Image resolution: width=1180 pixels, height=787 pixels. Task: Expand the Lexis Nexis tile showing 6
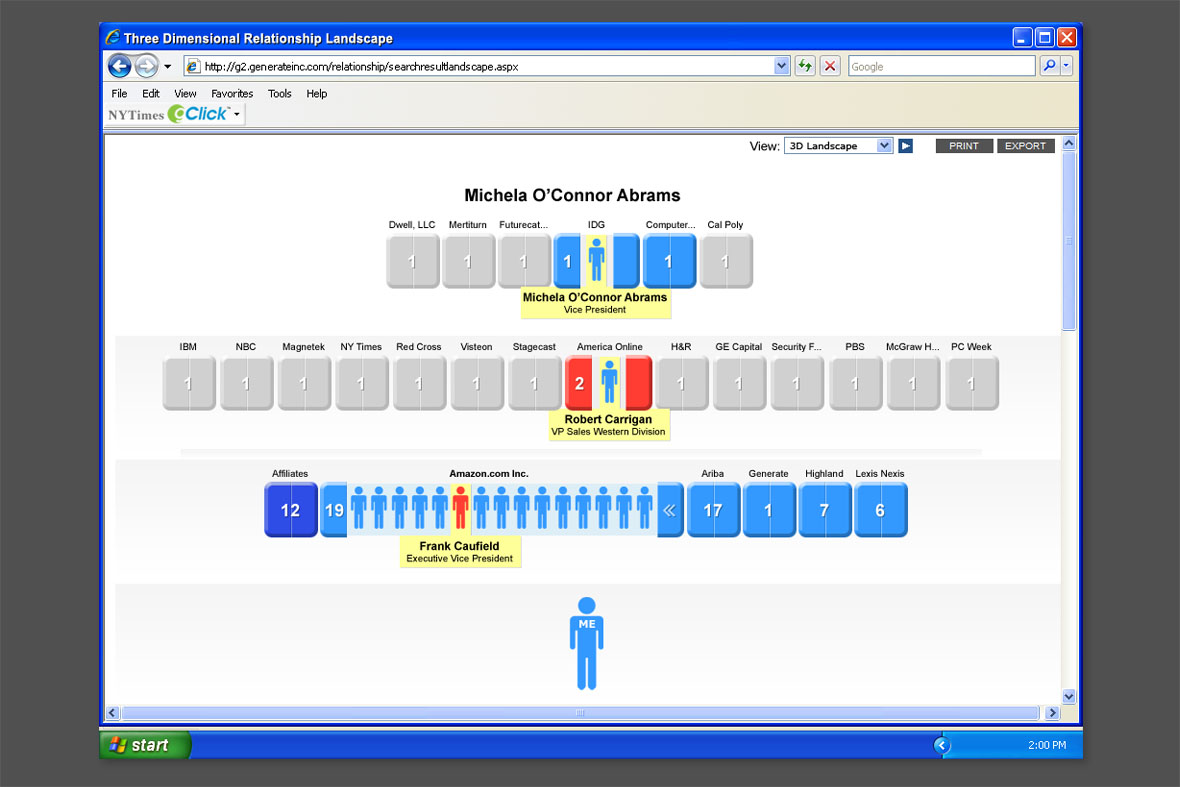(880, 510)
